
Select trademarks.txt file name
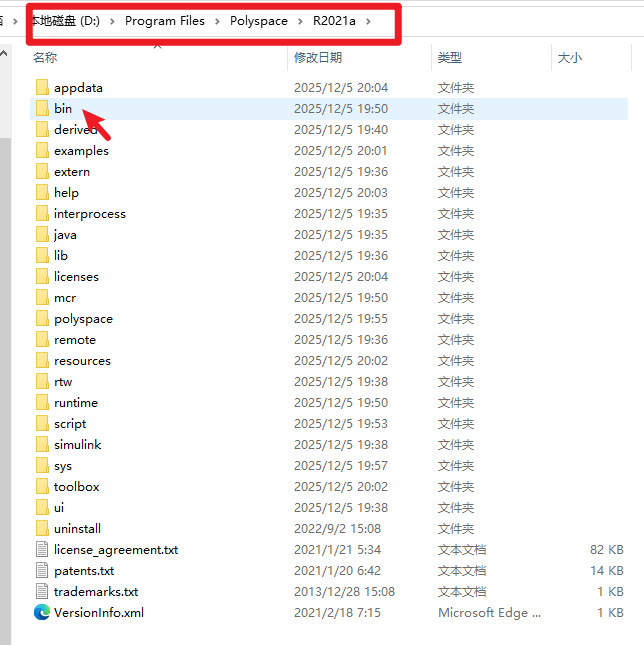coord(96,592)
